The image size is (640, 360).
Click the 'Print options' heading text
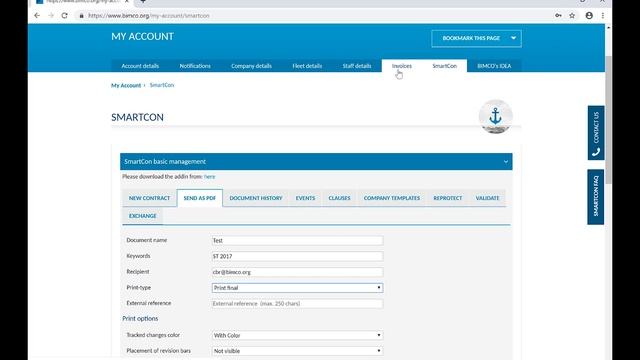140,318
